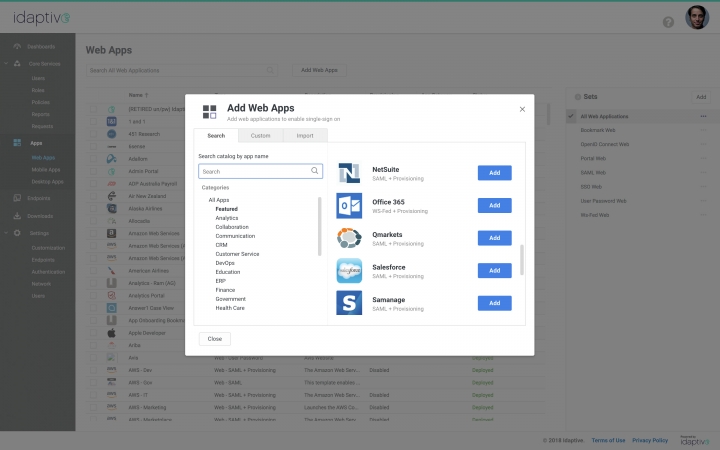Click the idaptive logo in header
The width and height of the screenshot is (720, 450).
[x=41, y=17]
